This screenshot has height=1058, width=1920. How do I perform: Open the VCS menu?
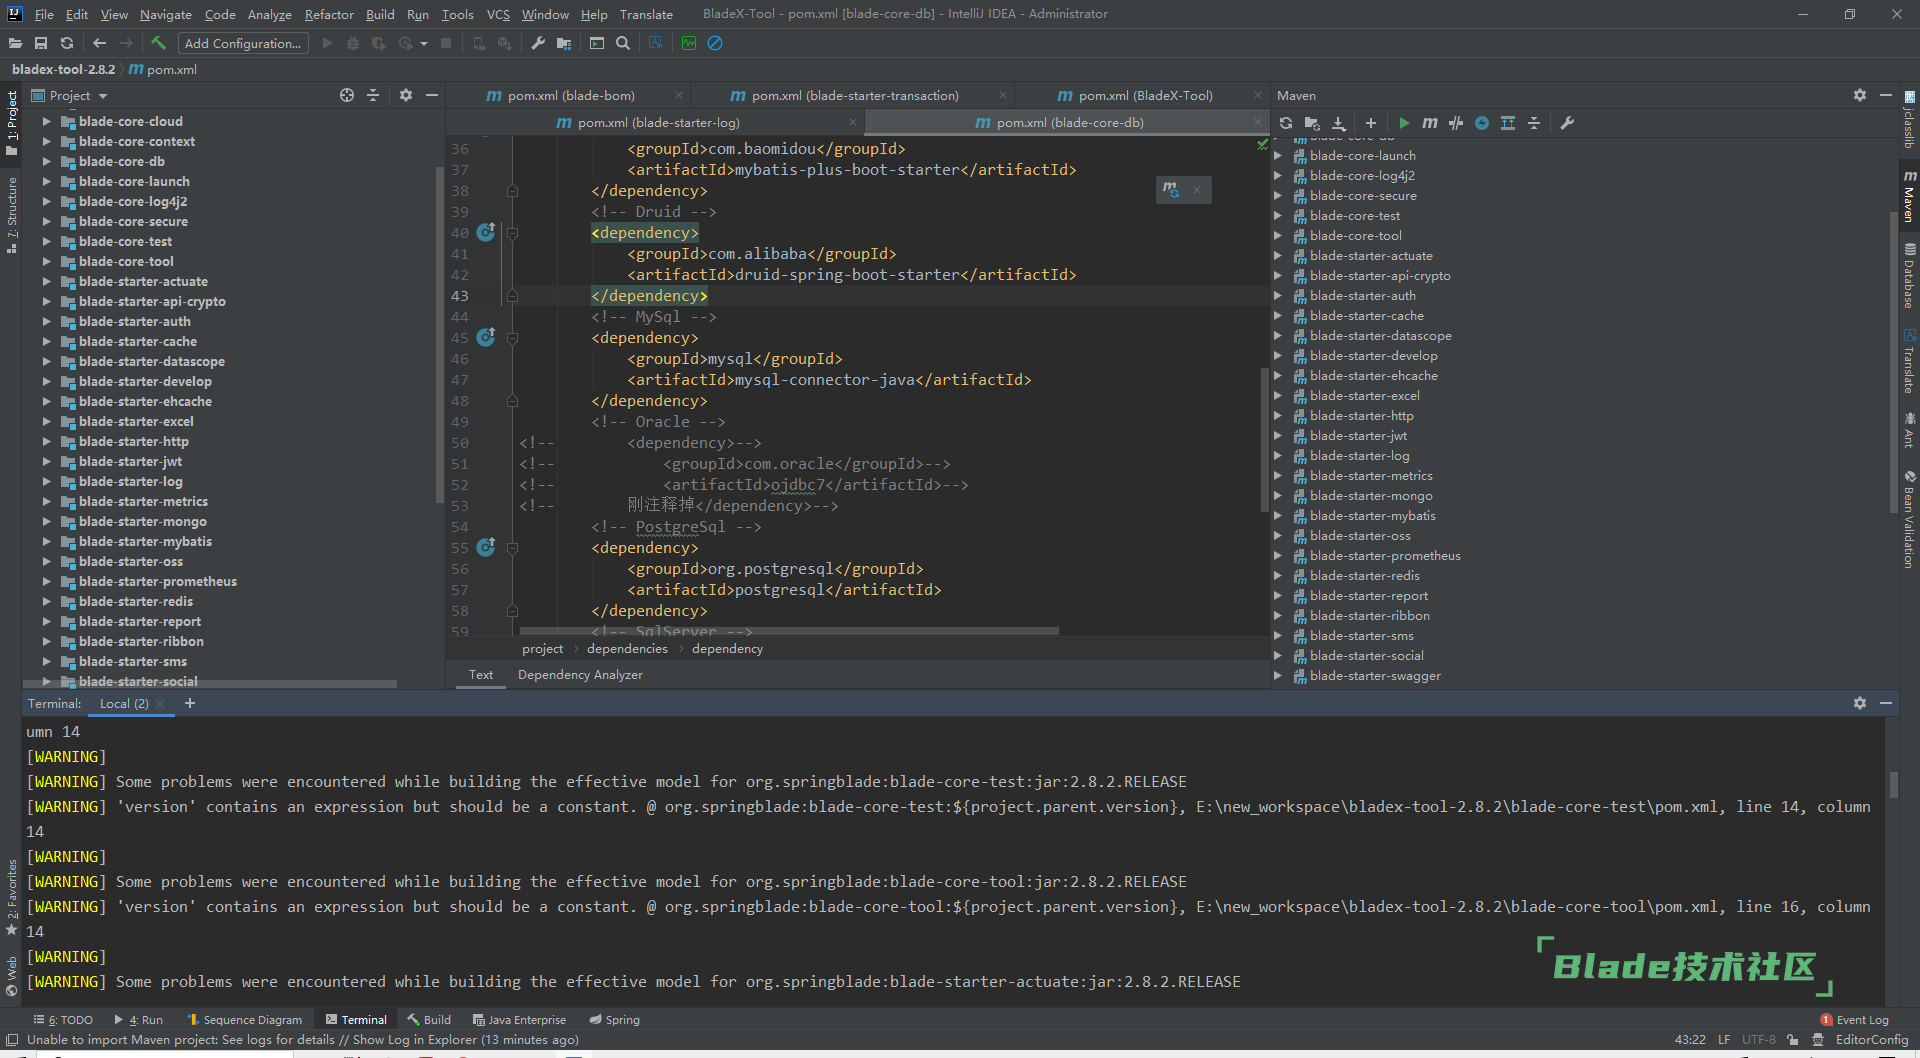[498, 14]
